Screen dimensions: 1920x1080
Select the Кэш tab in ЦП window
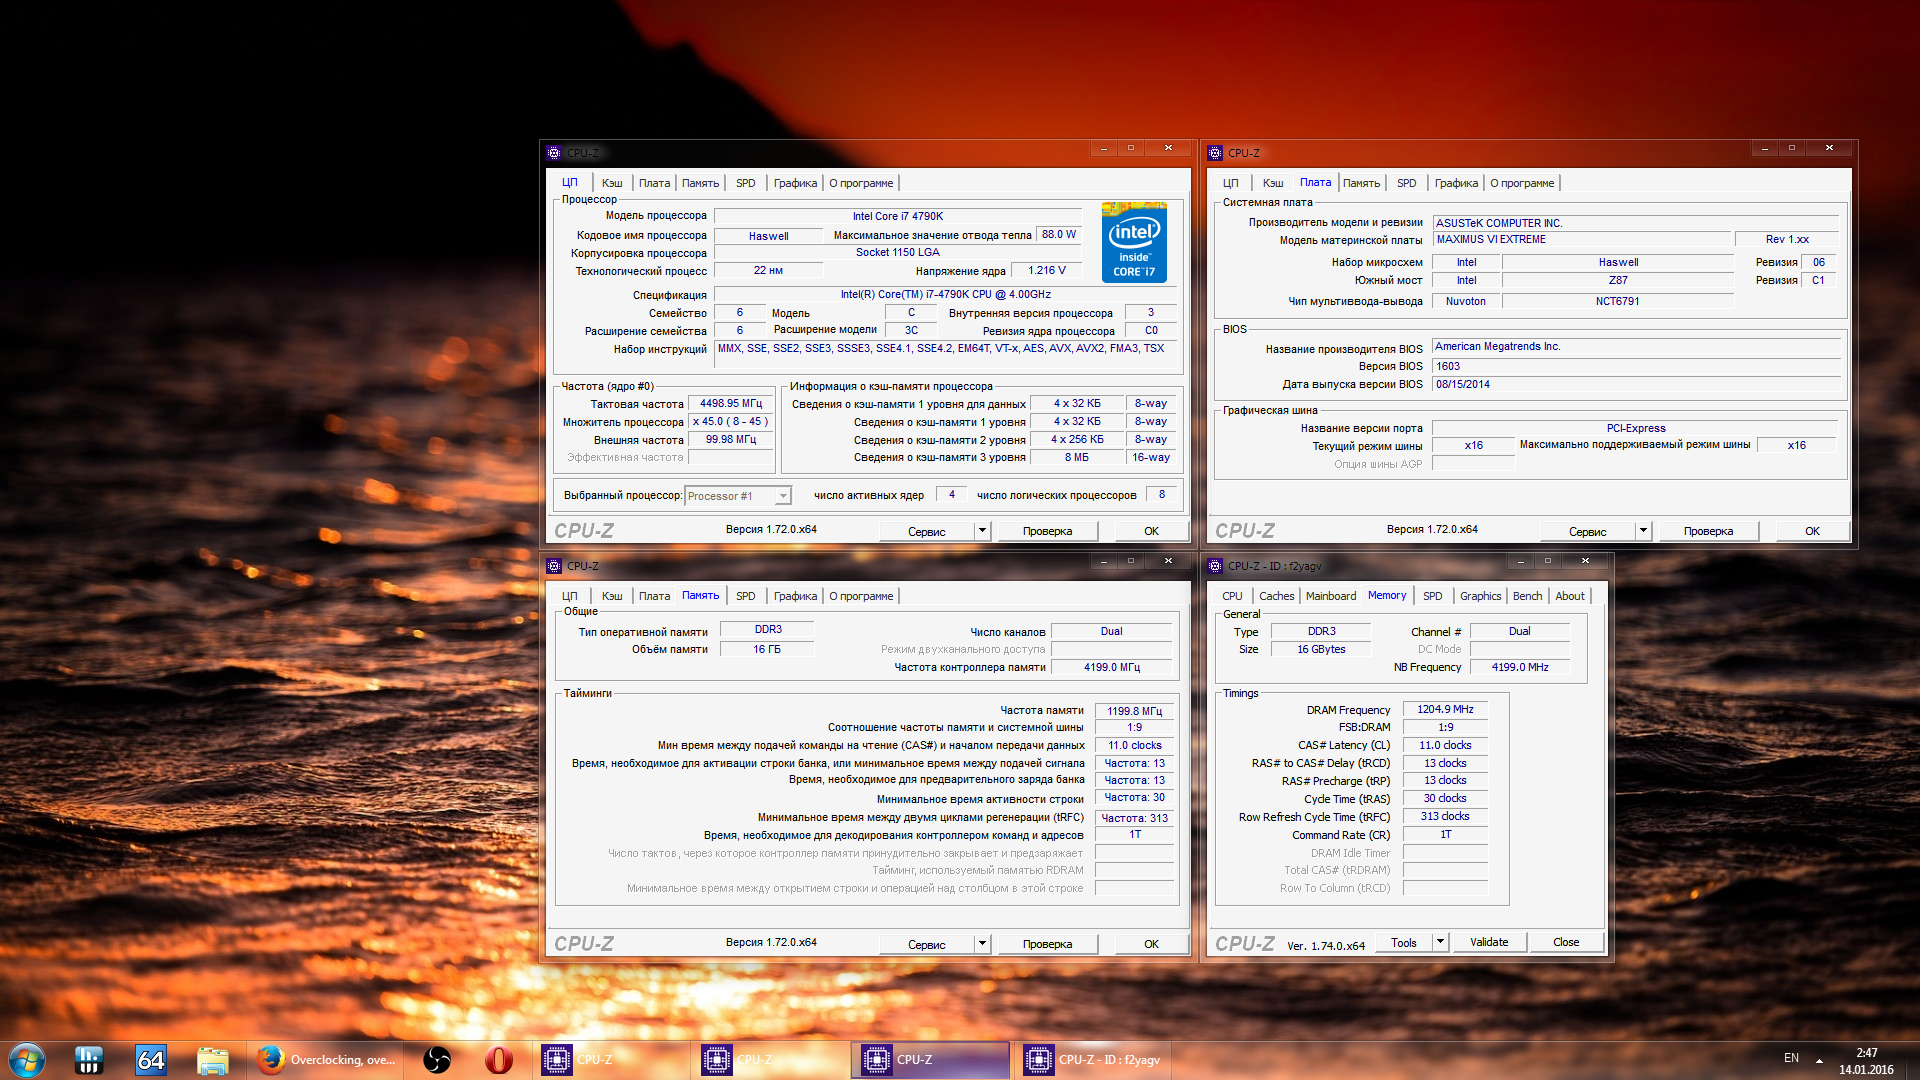612,183
